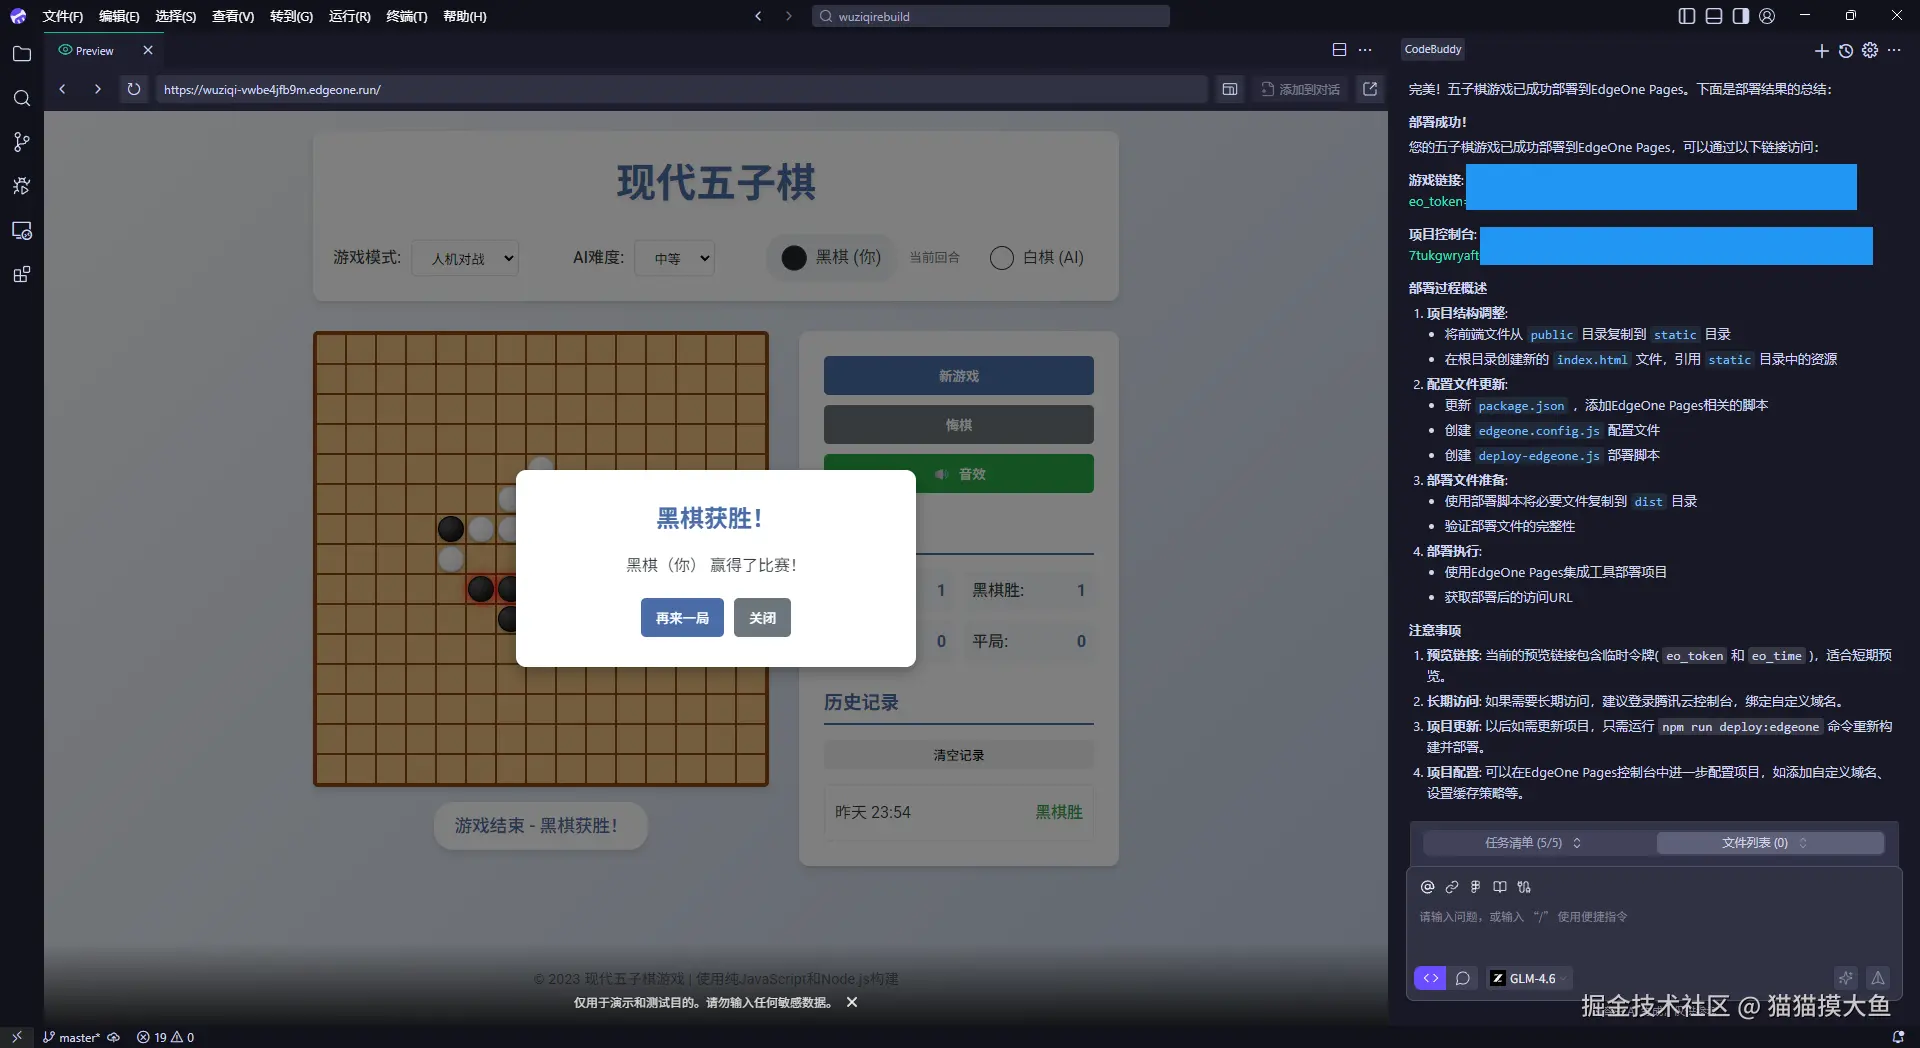Open knowledge book icon in chat toolbar
Screen dimensions: 1920x1048
tap(1500, 887)
